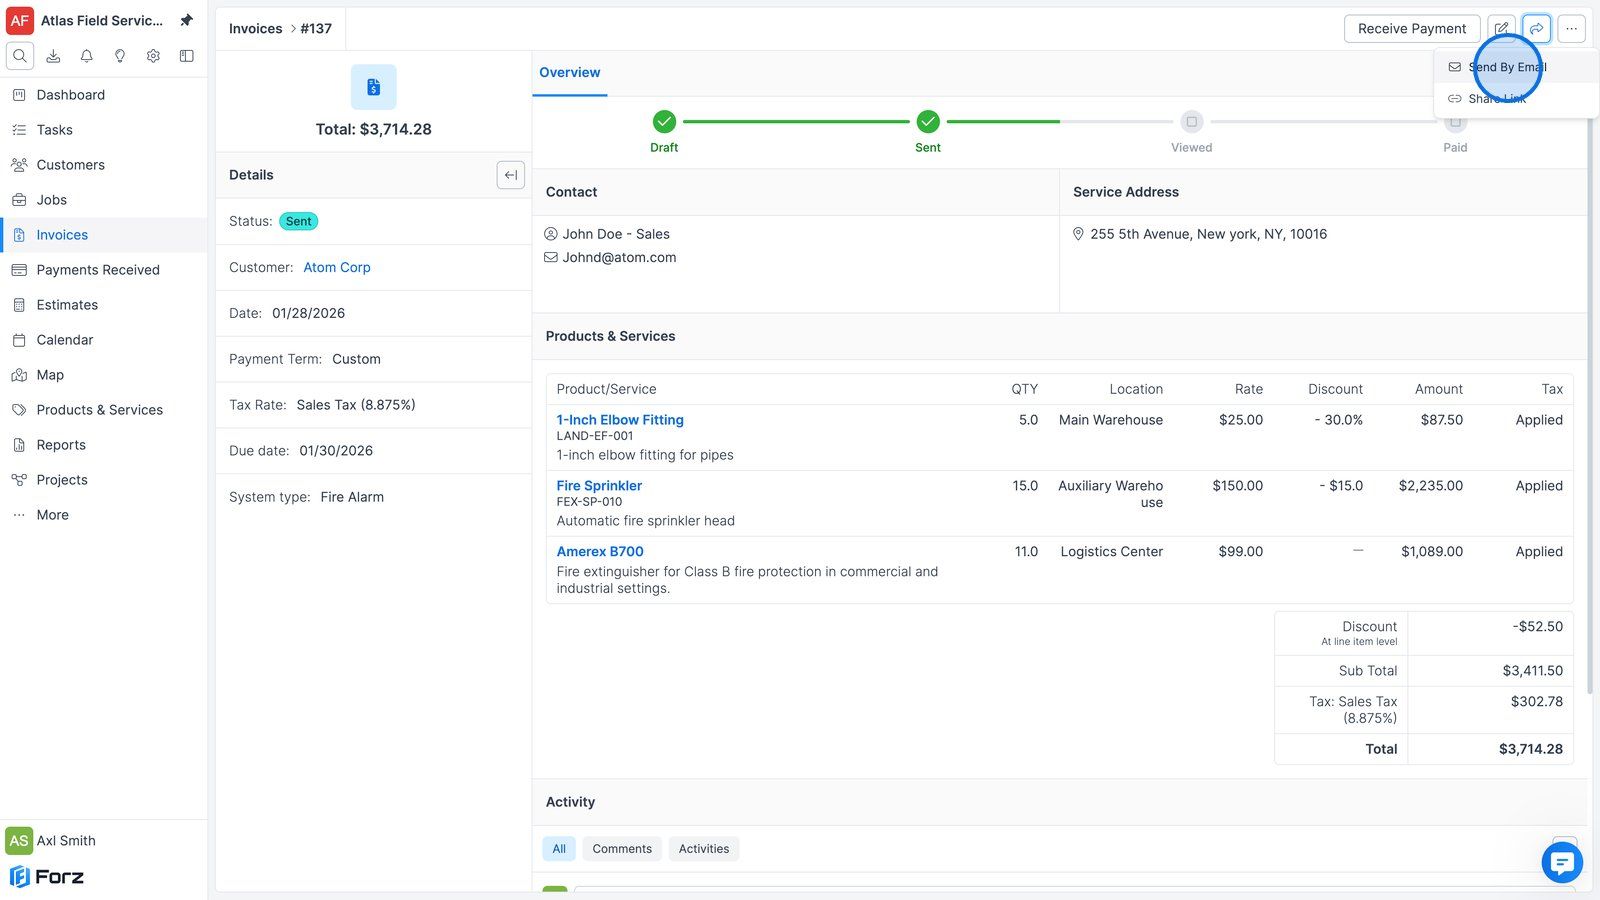Viewport: 1600px width, 900px height.
Task: Toggle the sidebar layout icon
Action: pos(186,56)
